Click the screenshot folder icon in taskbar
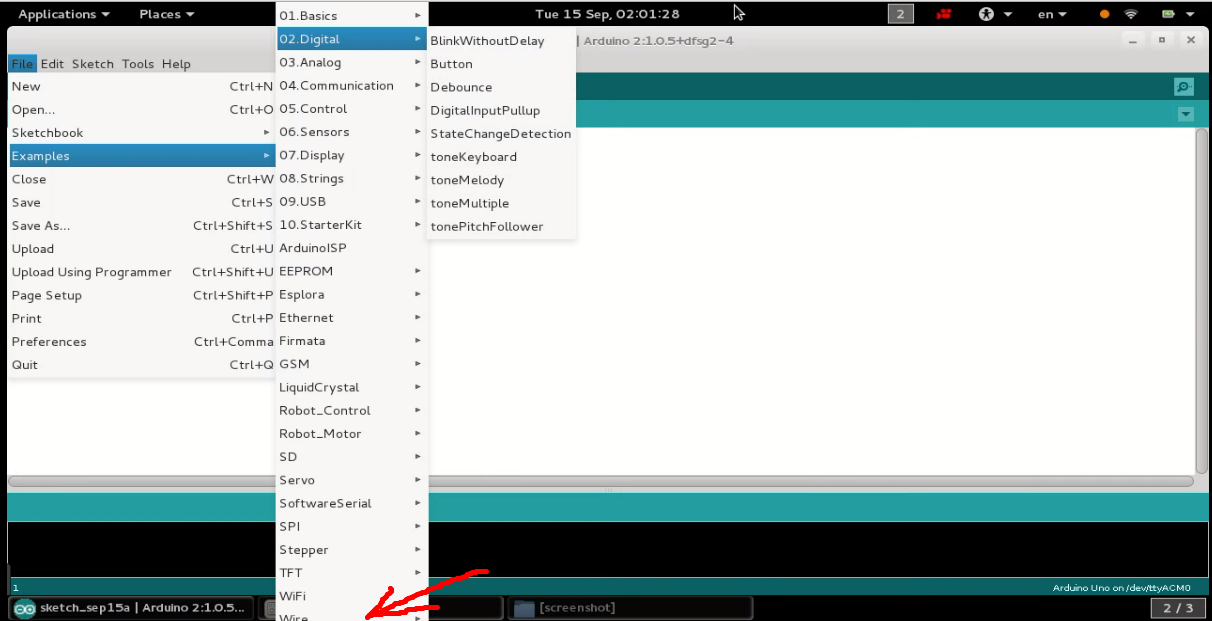1212x621 pixels. pos(523,608)
